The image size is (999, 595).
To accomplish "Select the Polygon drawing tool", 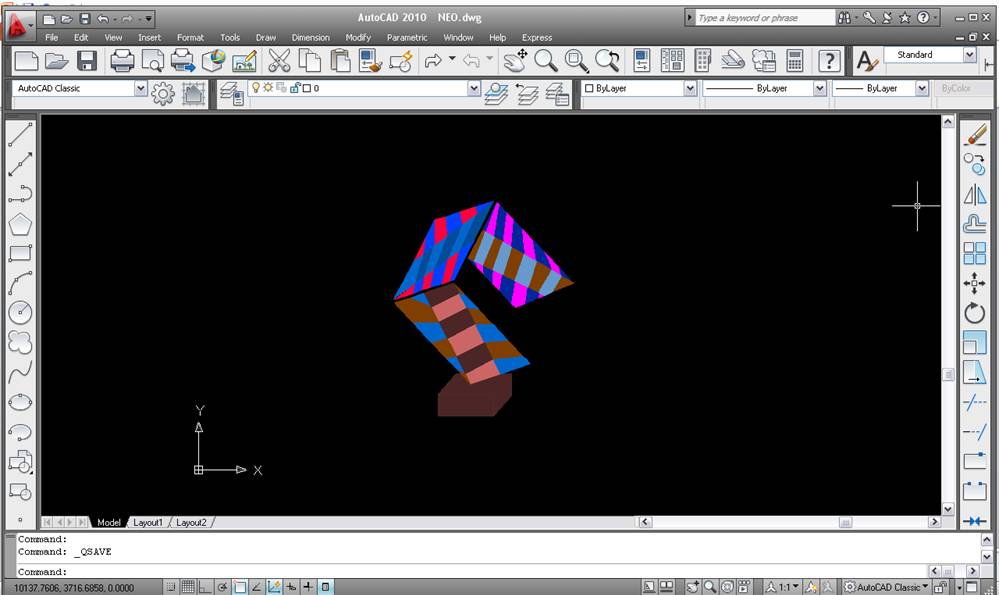I will pyautogui.click(x=20, y=224).
